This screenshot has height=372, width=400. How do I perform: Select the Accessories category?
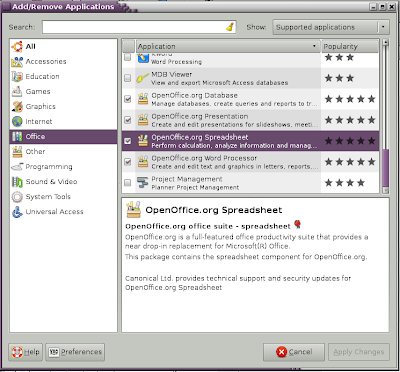[x=63, y=62]
